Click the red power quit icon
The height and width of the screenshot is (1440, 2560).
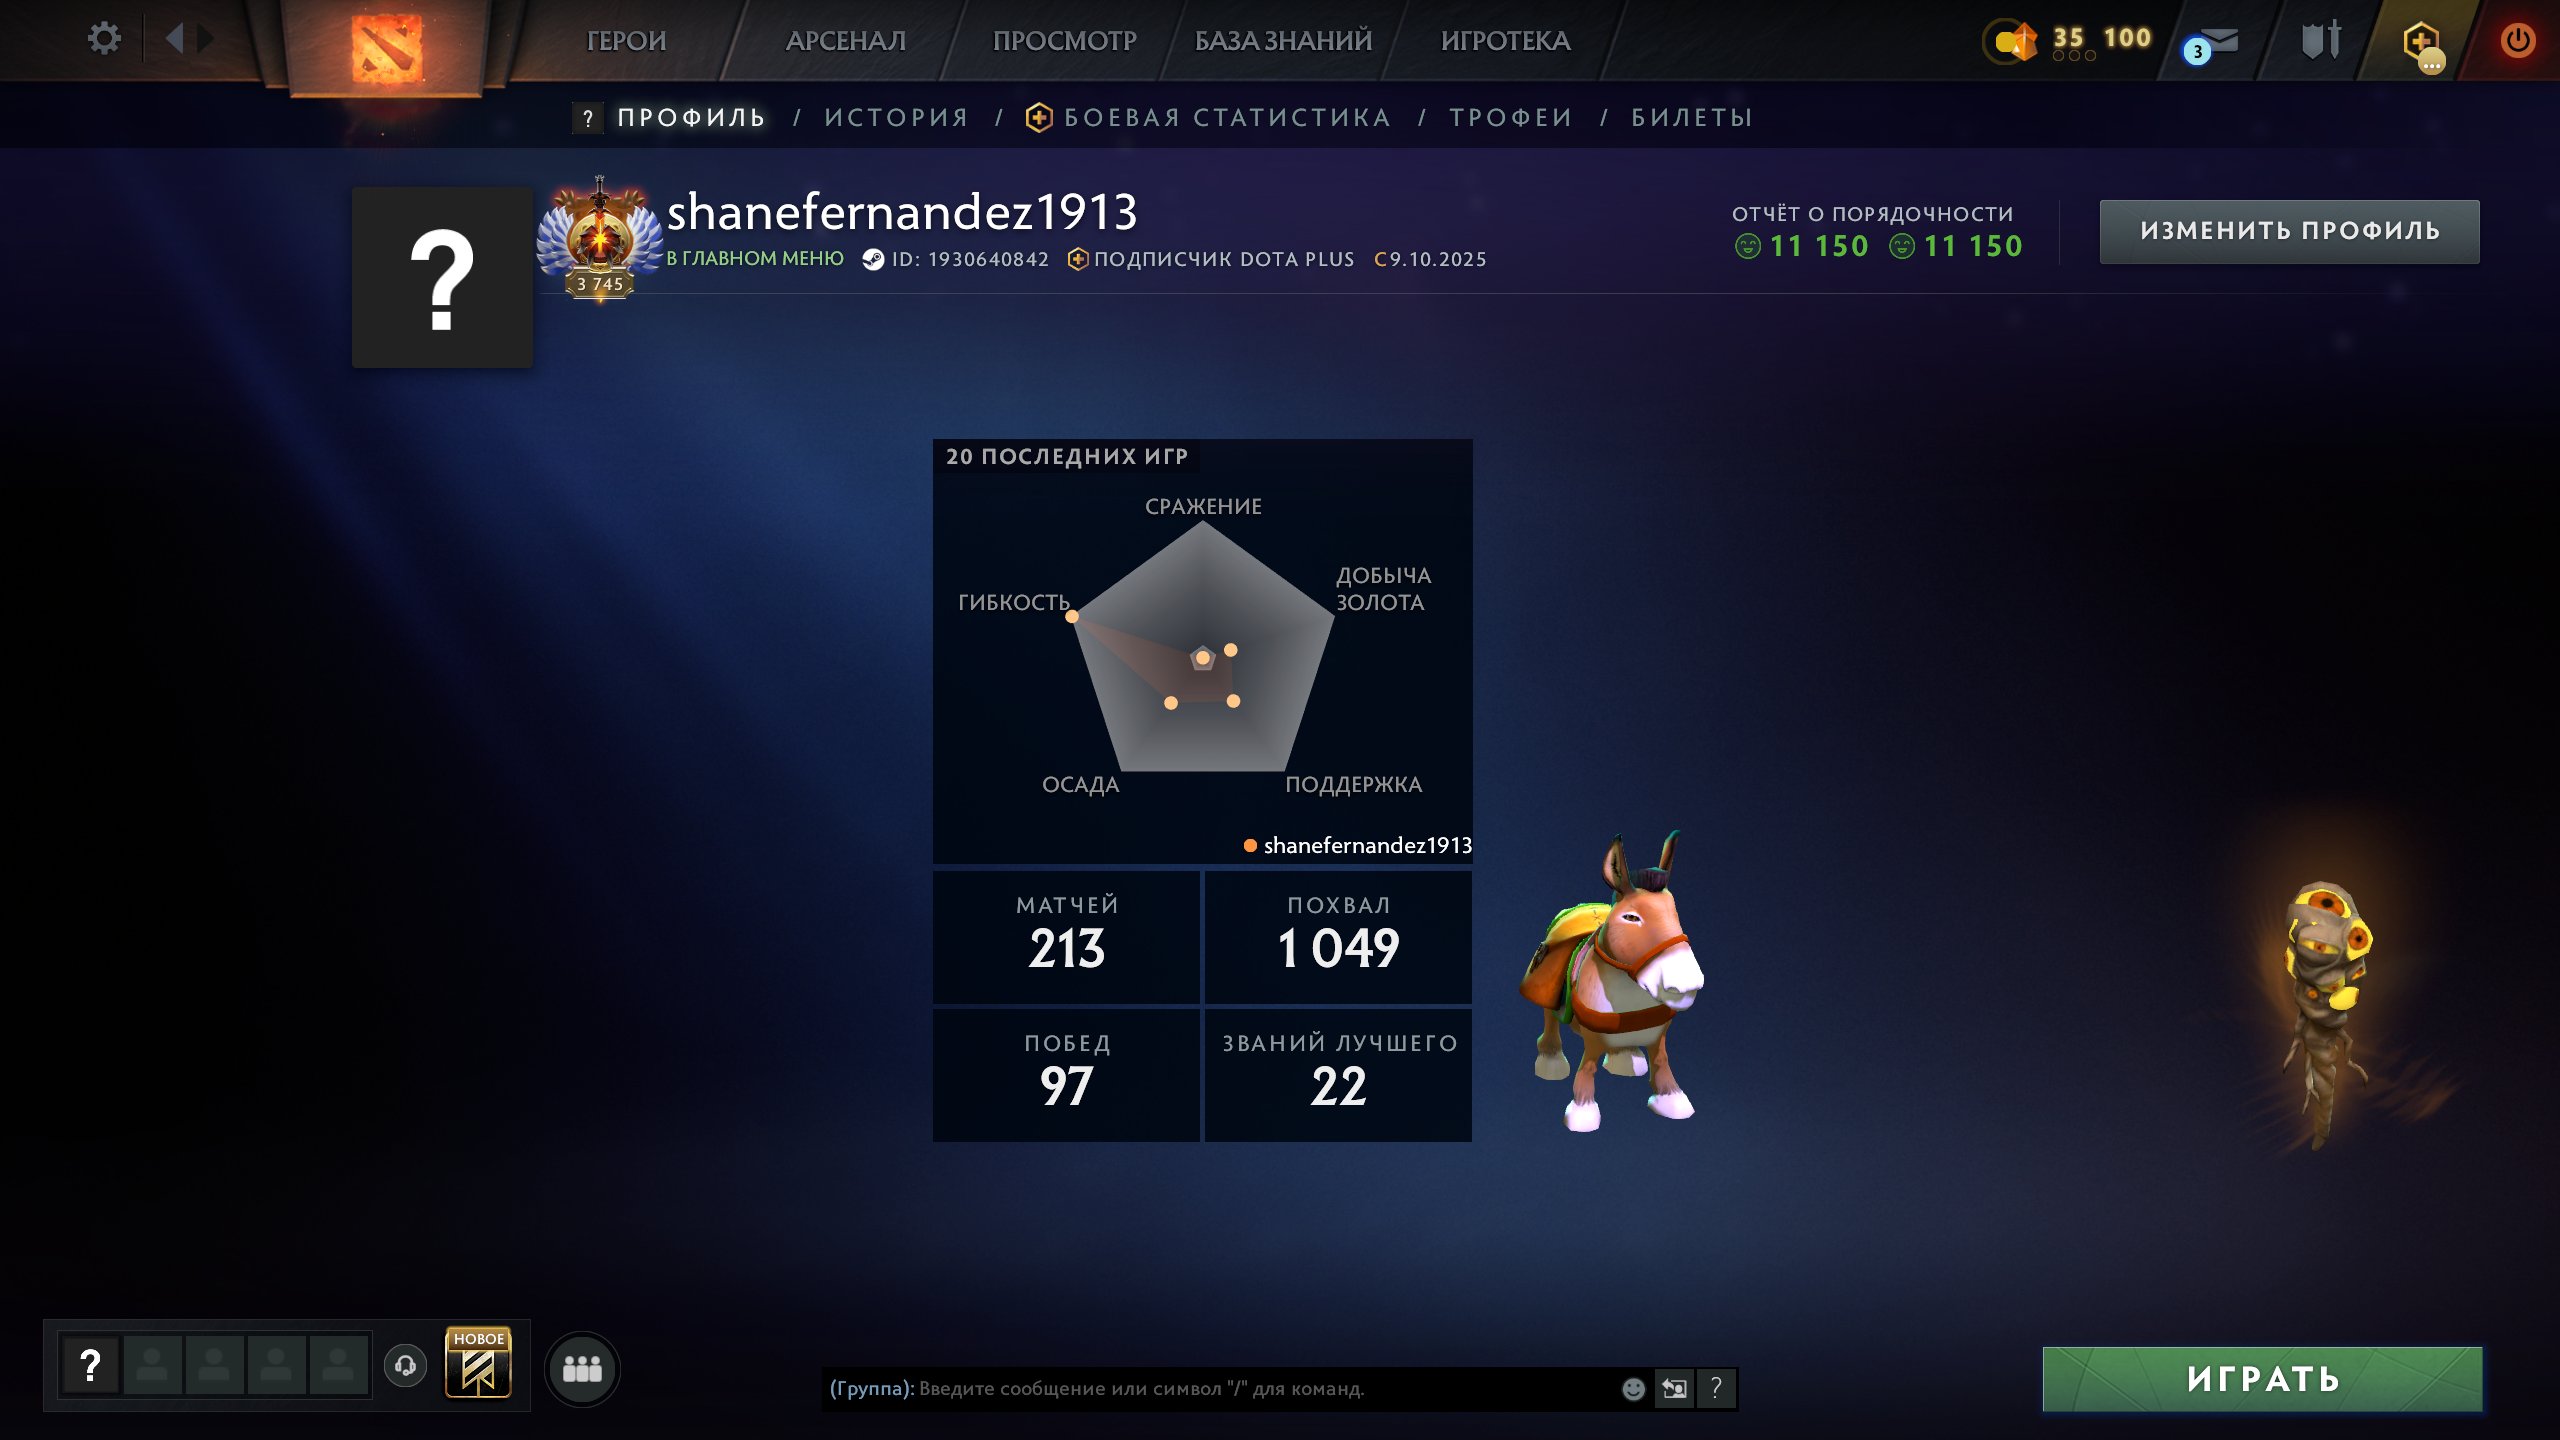tap(2517, 40)
